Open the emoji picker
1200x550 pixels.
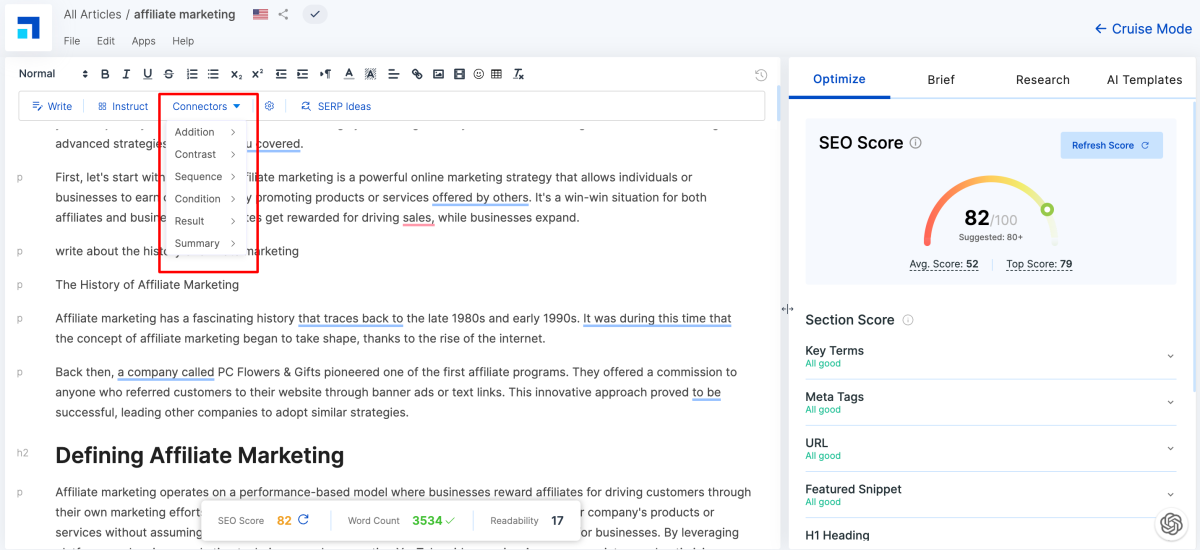point(479,74)
